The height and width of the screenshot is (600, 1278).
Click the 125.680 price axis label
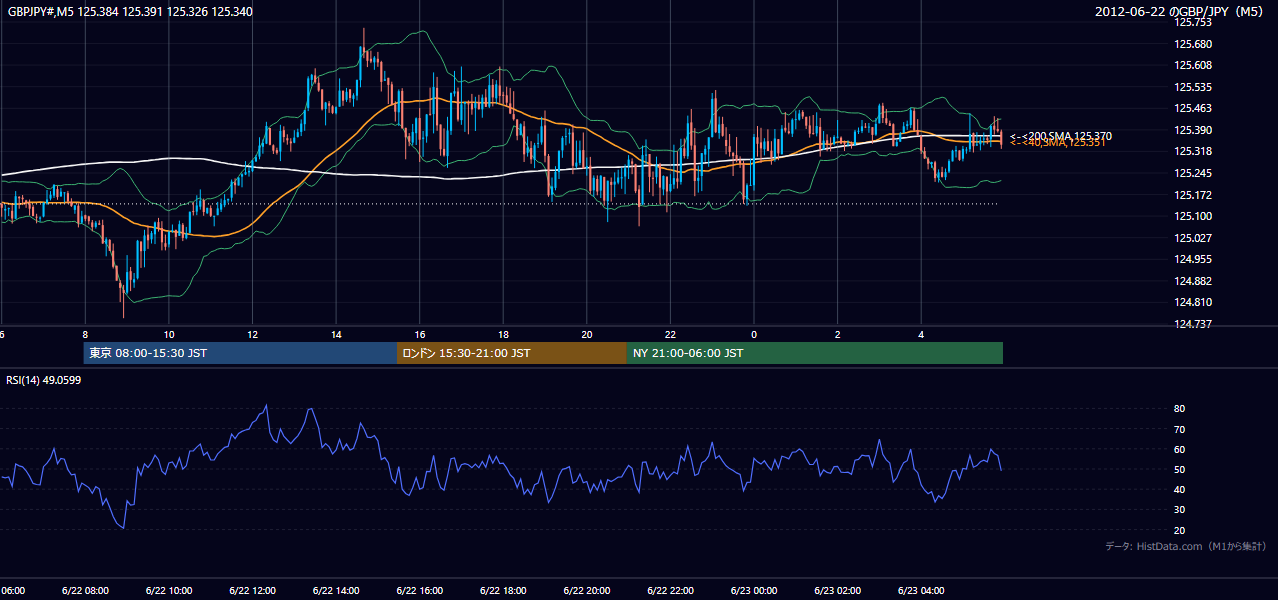coord(1193,44)
